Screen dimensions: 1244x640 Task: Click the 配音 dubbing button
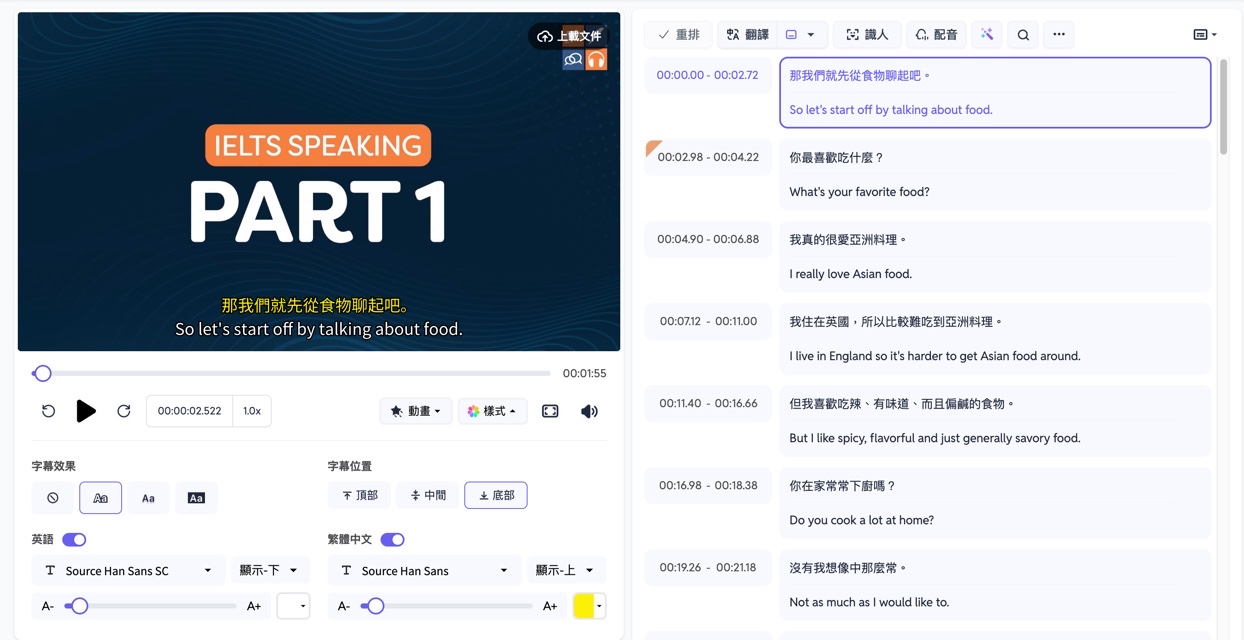point(936,35)
